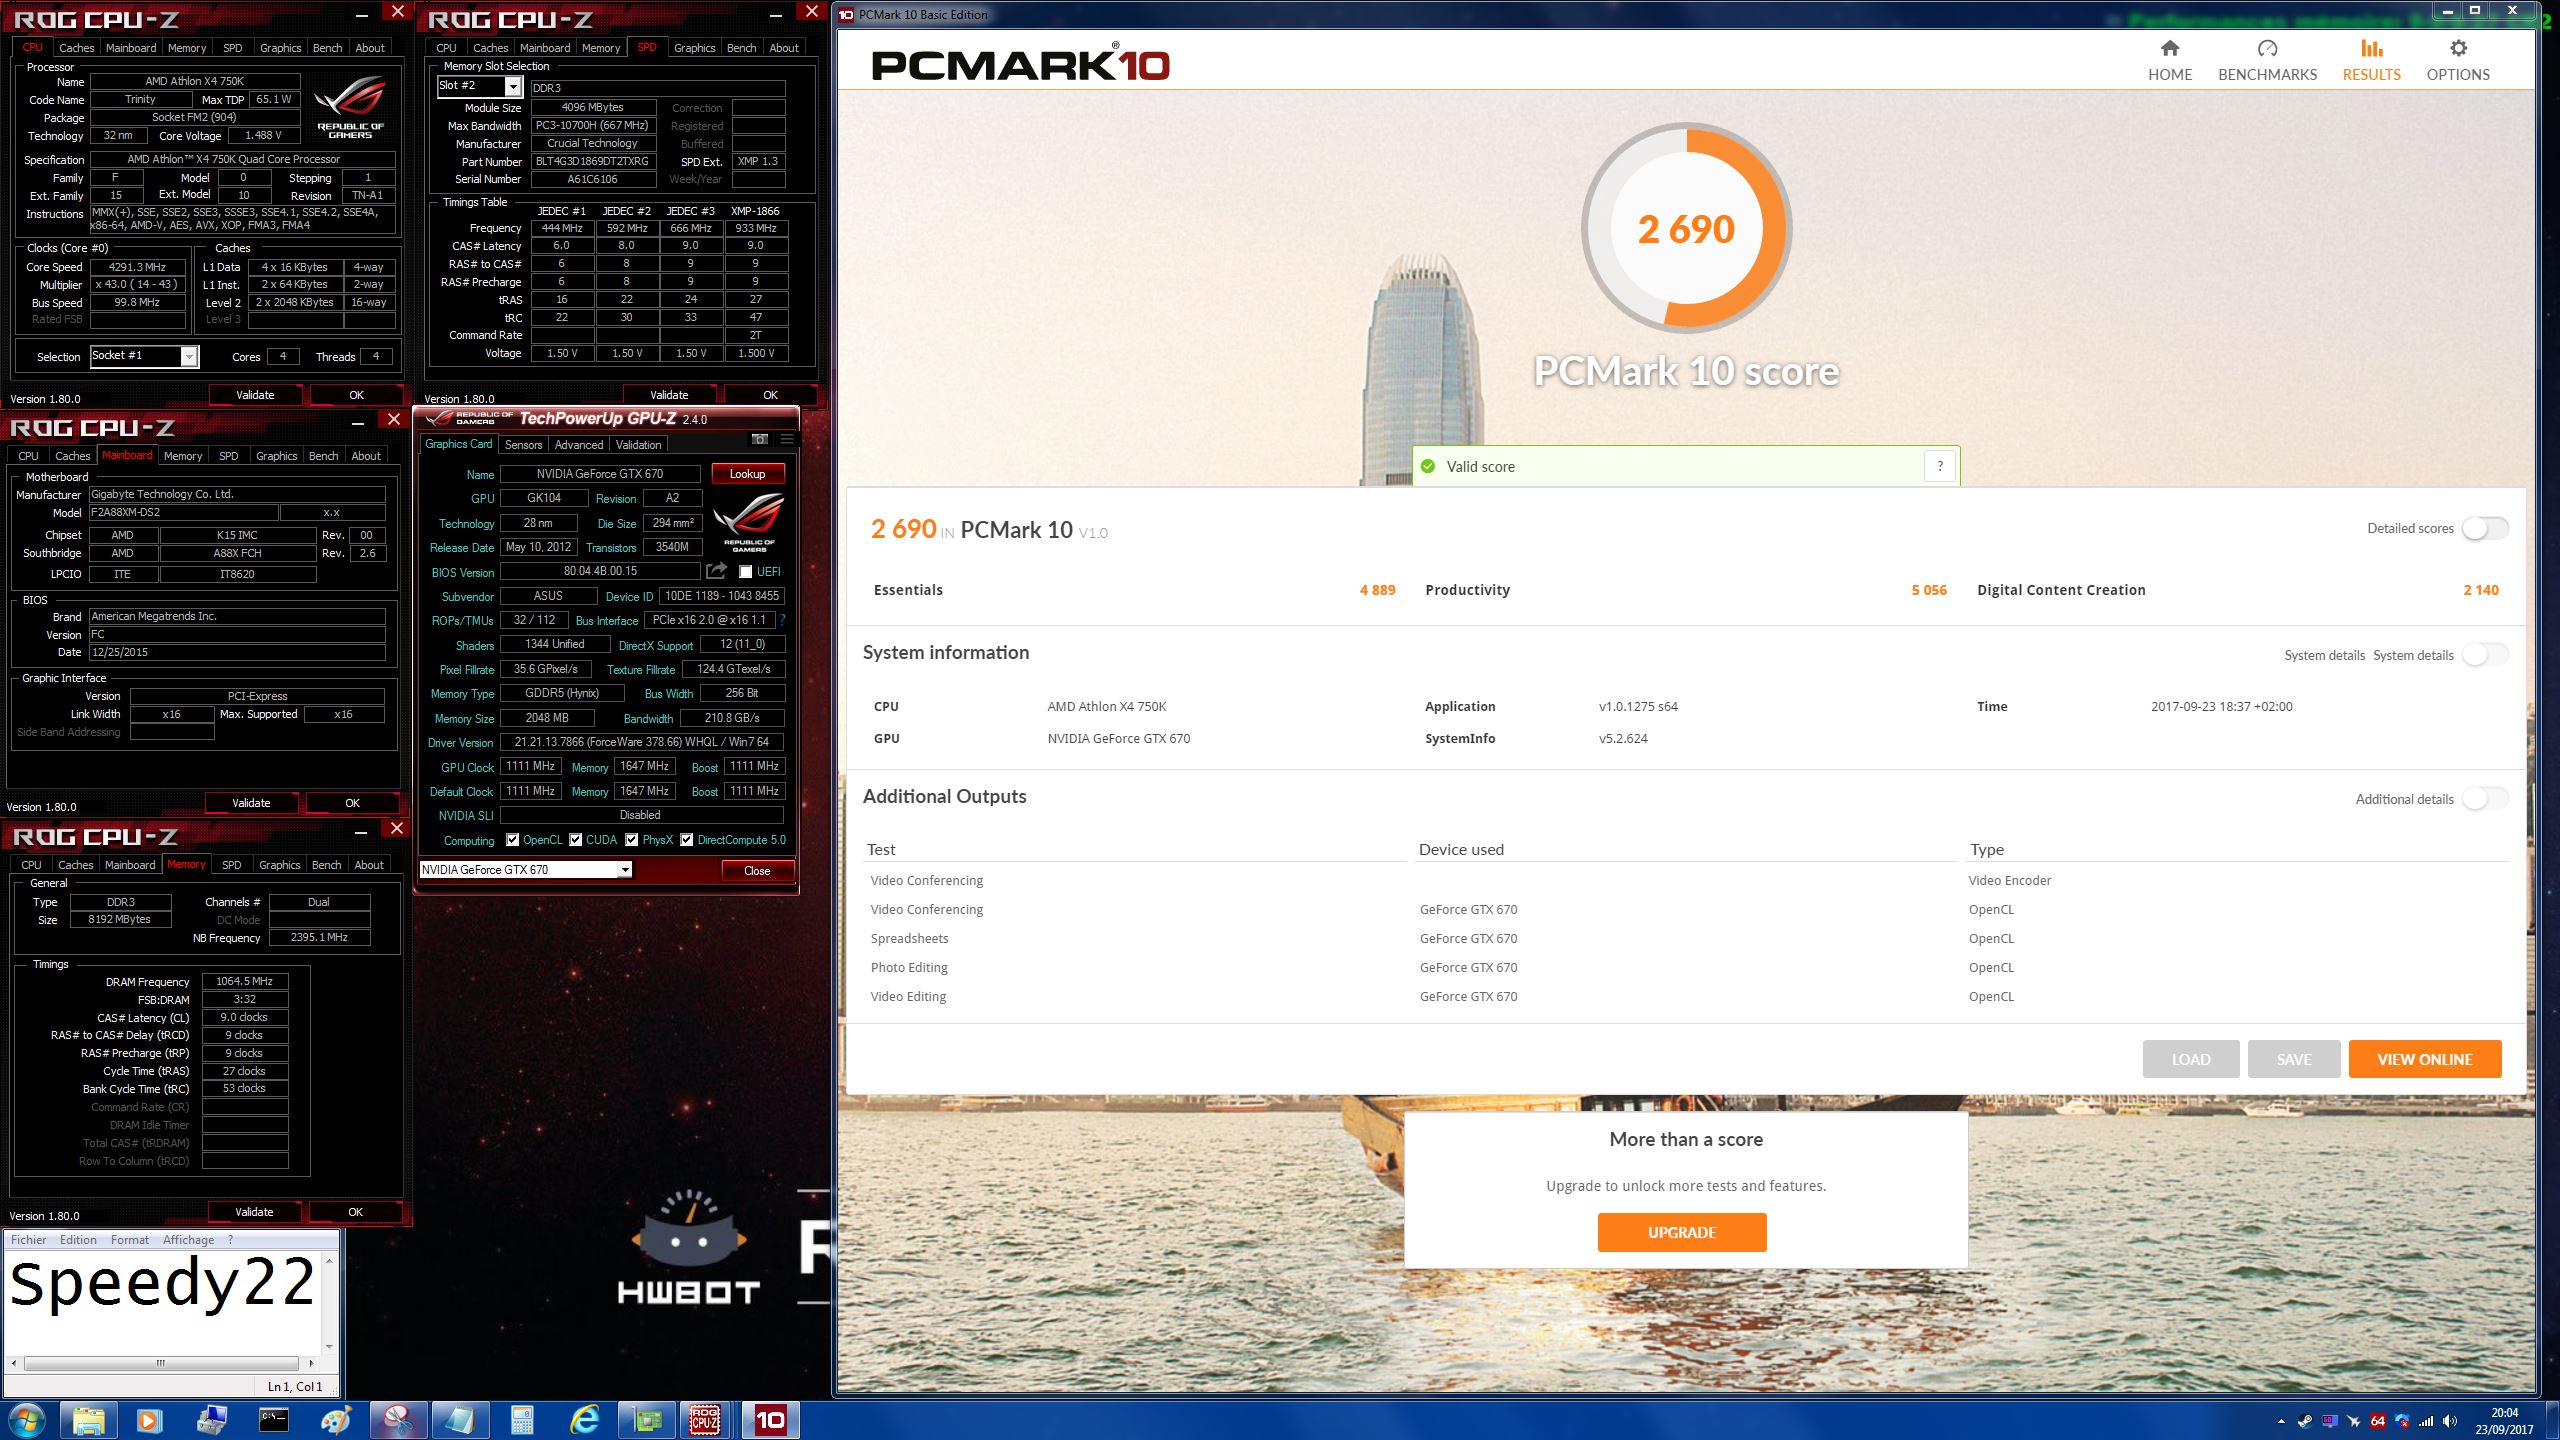Switch to ROG CPU-Z in the taskbar

(x=706, y=1420)
